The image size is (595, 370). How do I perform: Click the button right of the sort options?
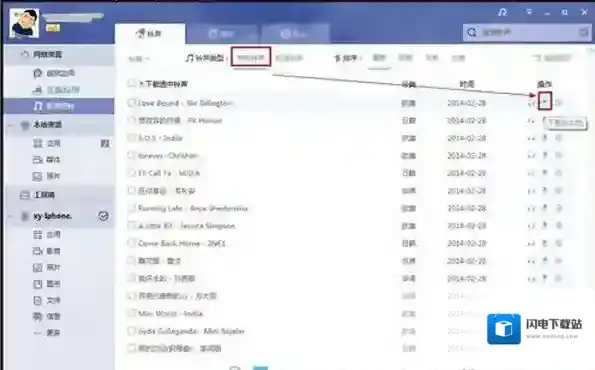(x=552, y=58)
